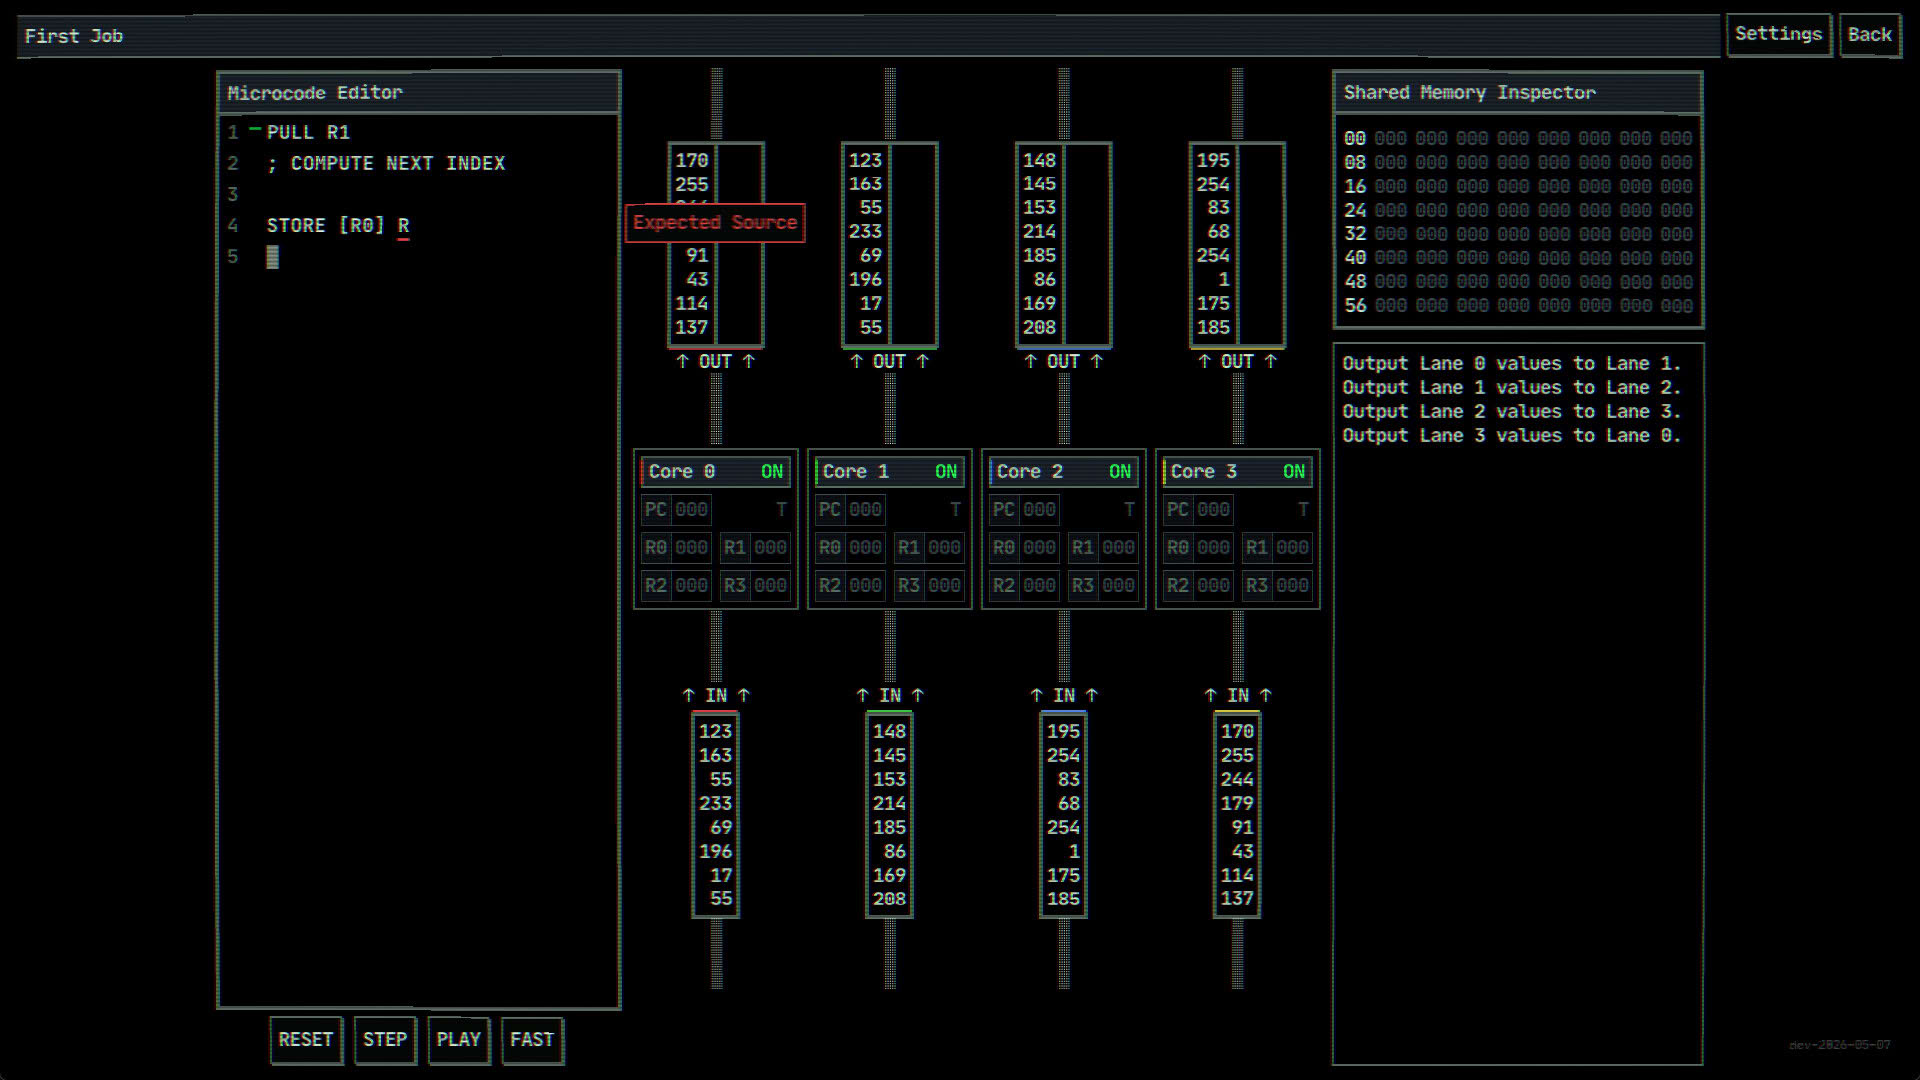This screenshot has height=1080, width=1920.
Task: Click OUT label above Core 2
Action: point(1063,361)
